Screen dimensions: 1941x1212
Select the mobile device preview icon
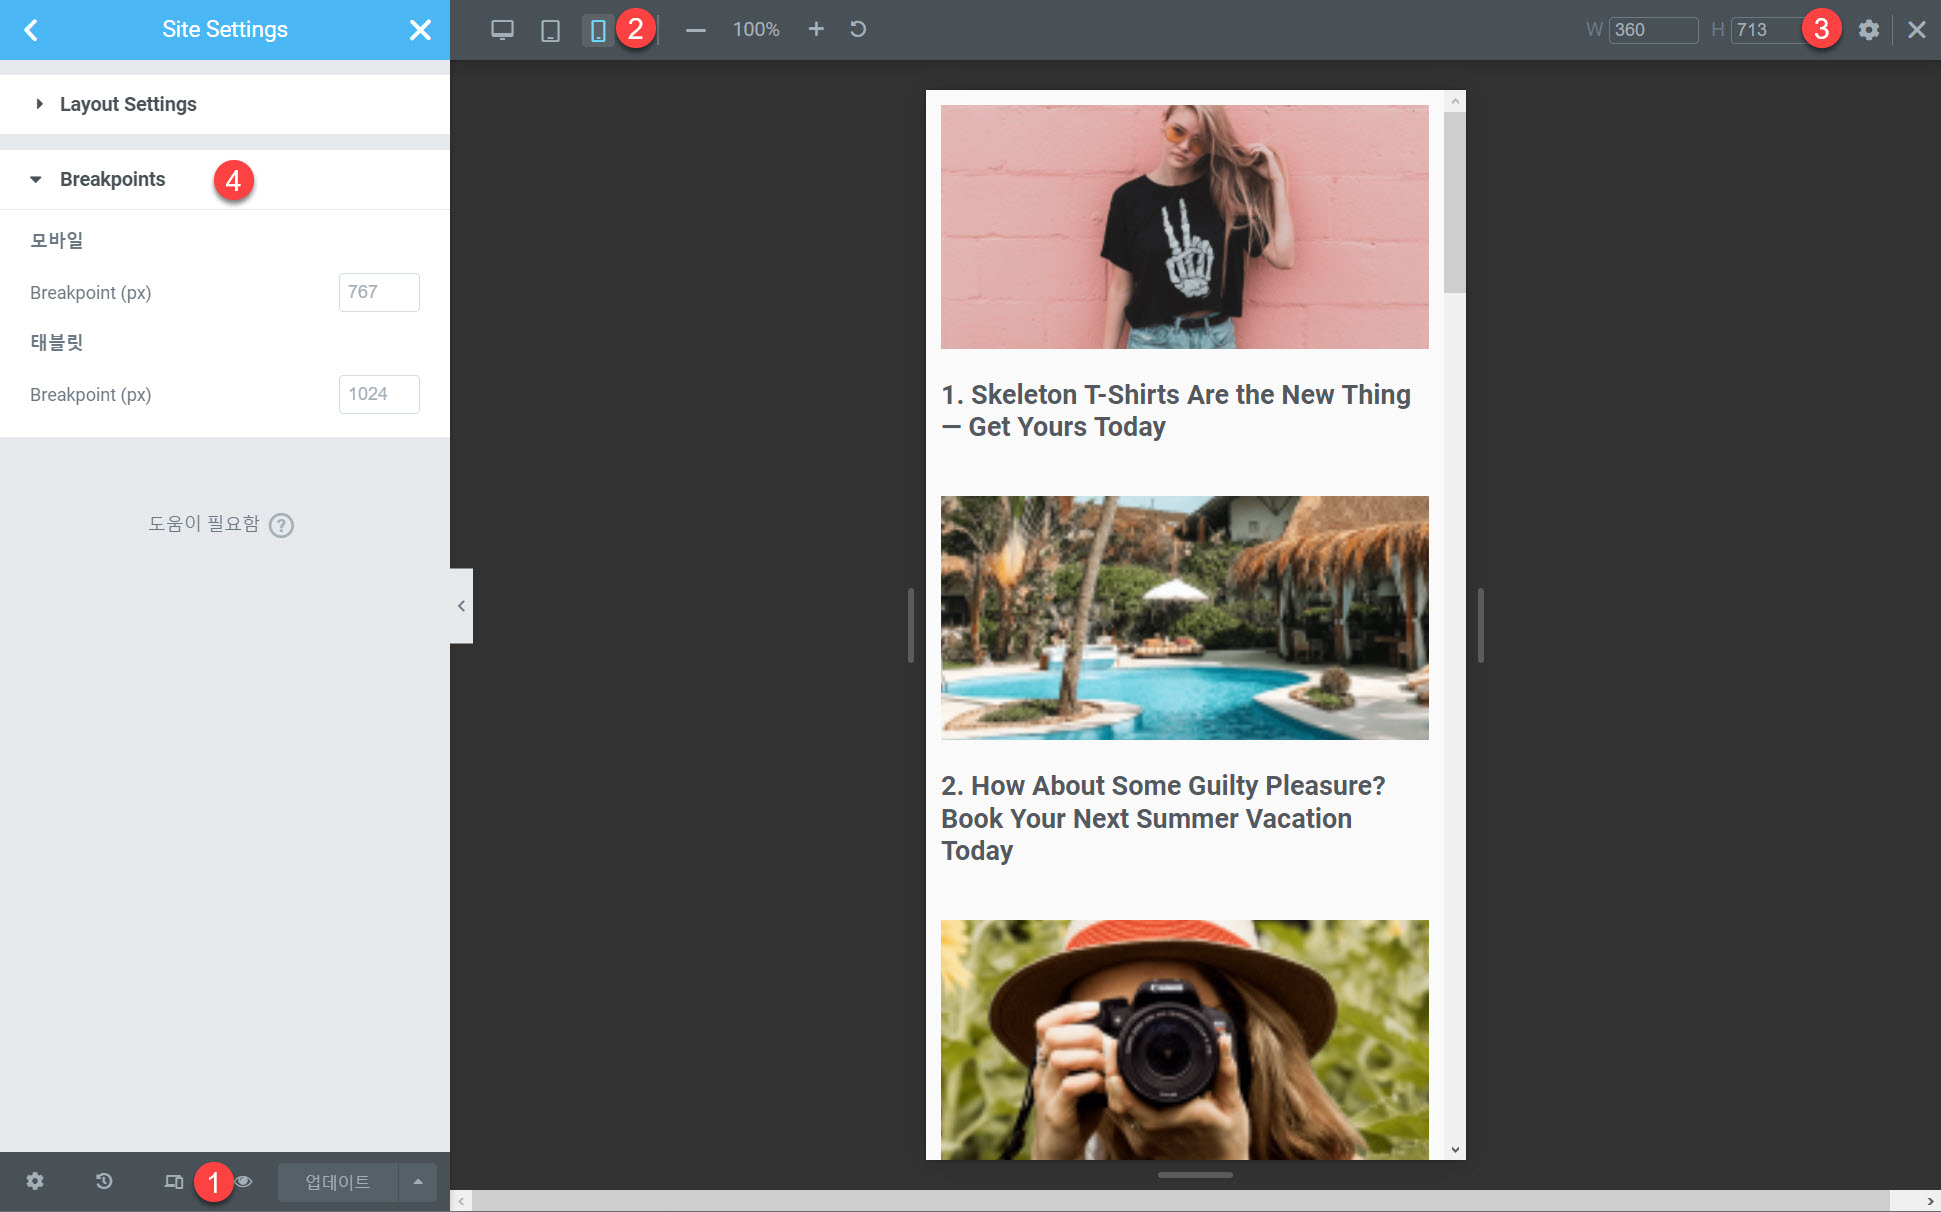[x=598, y=30]
